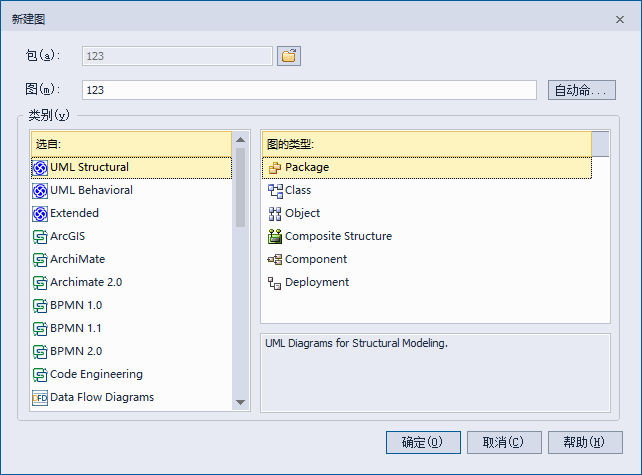Click the diagram name input field
642x475 pixels.
click(x=308, y=90)
